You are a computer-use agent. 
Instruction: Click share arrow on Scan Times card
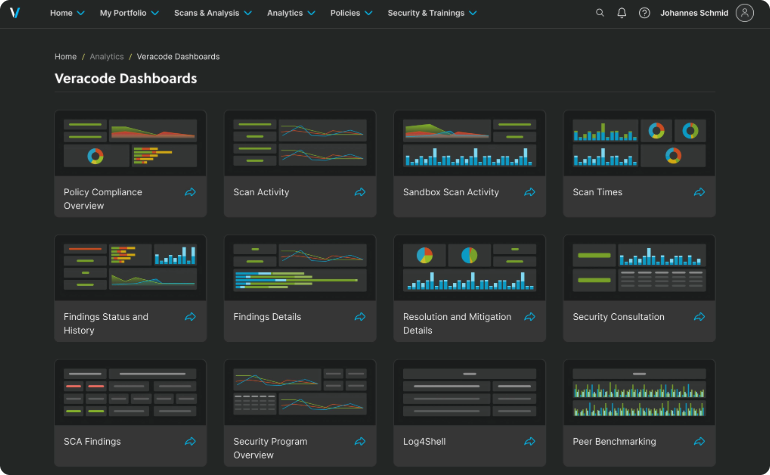[699, 192]
